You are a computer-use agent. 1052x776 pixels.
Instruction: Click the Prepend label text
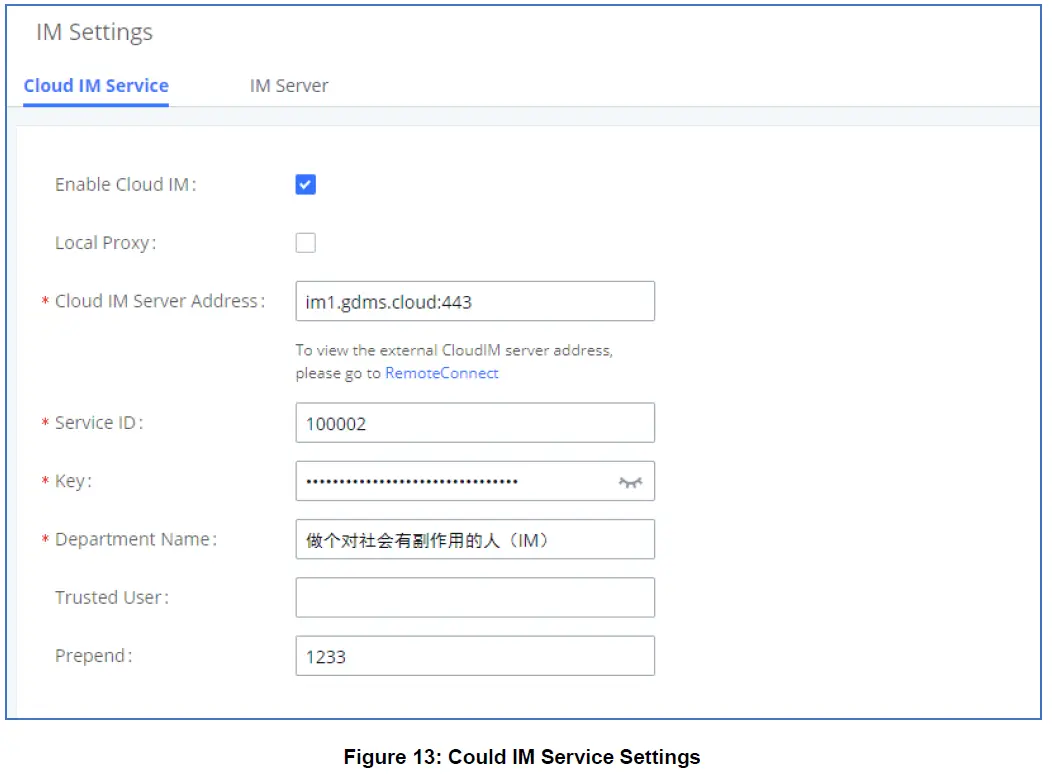[94, 656]
